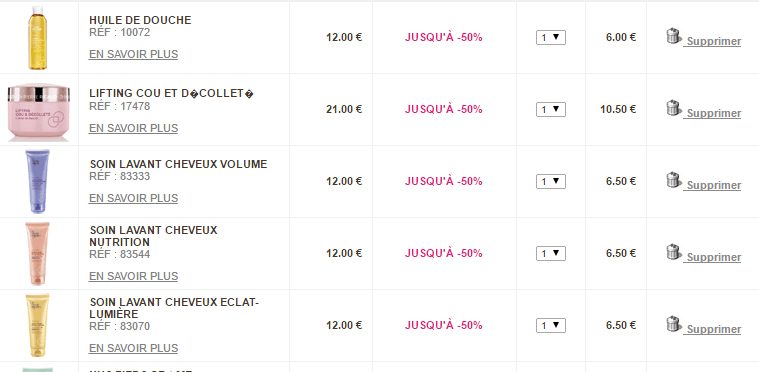The image size is (759, 372).
Task: Click Supprimer link for Cheveux Nutrition
Action: [x=714, y=257]
